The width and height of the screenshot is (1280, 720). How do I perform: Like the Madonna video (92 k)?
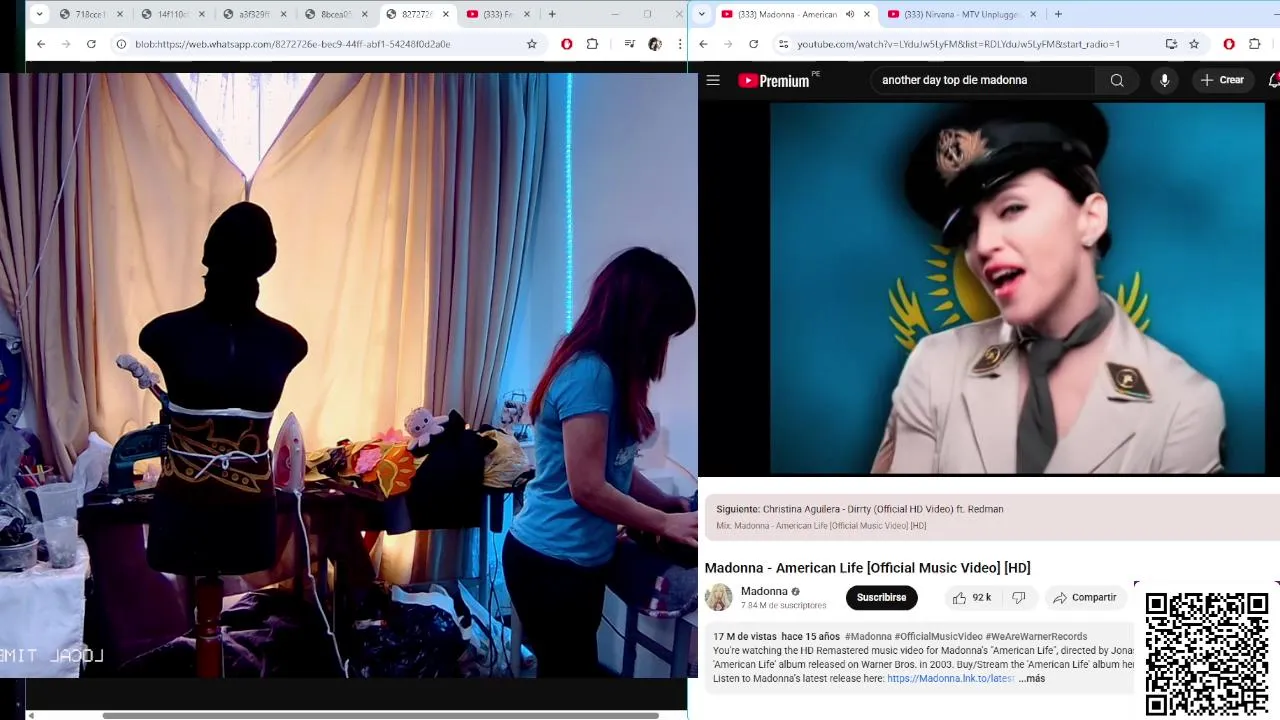(972, 598)
